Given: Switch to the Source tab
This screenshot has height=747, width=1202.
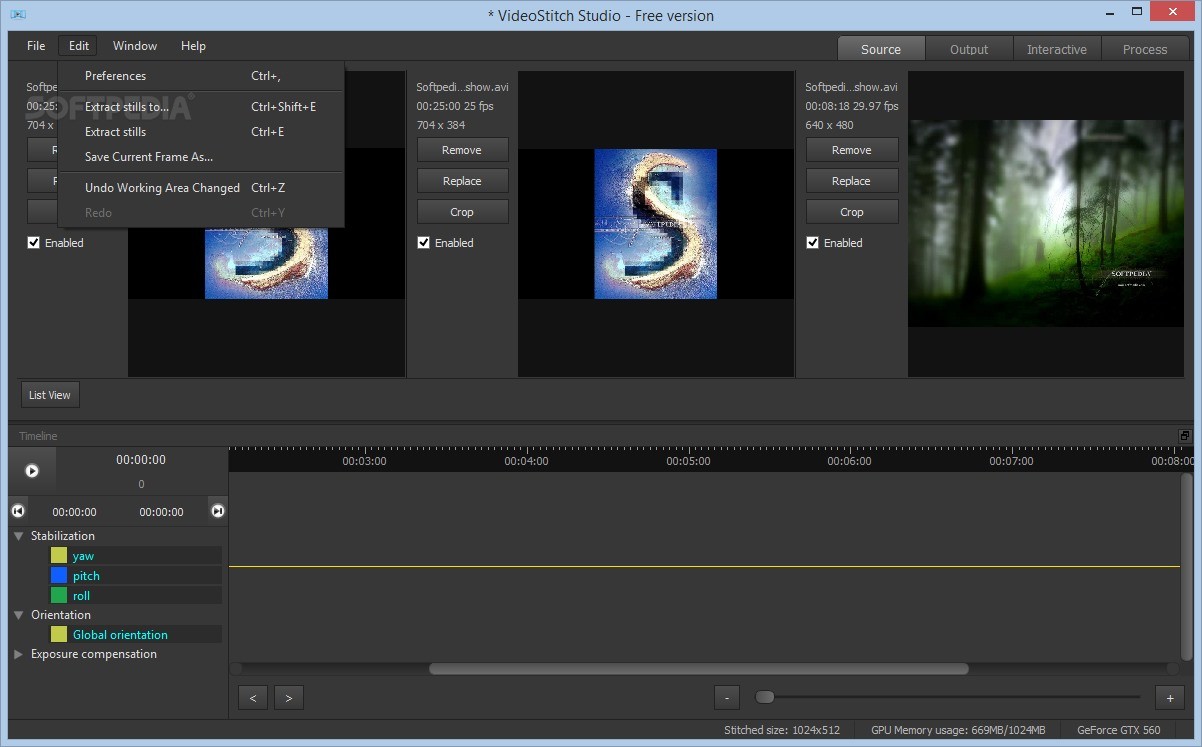Looking at the screenshot, I should [x=881, y=49].
